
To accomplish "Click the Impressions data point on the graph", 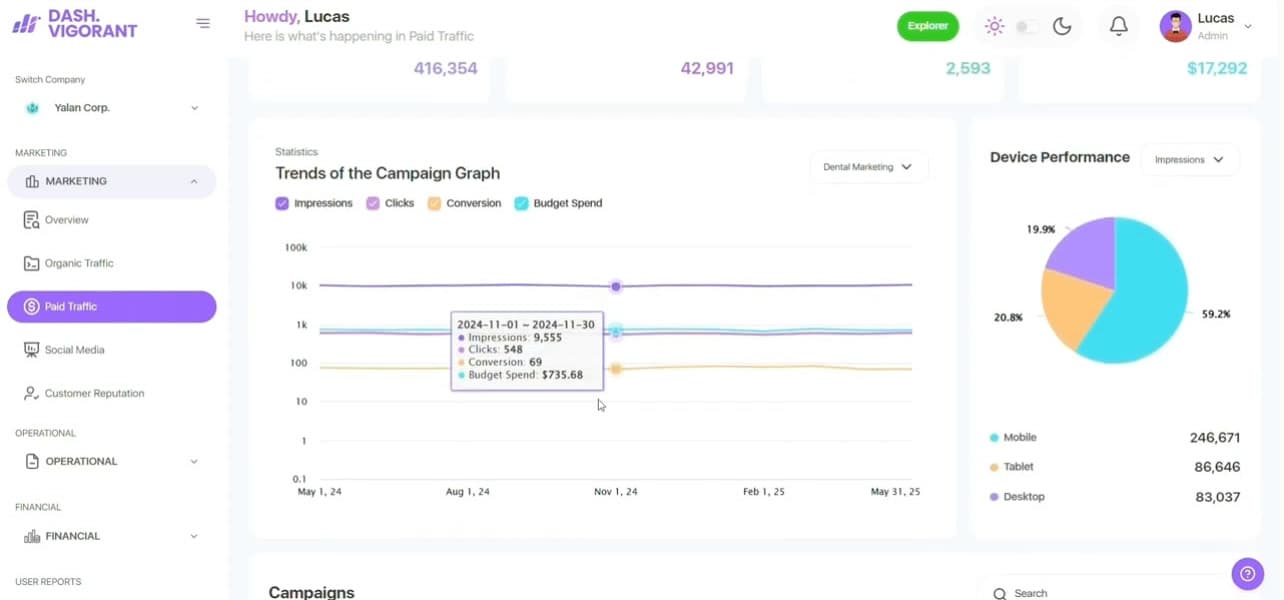I will pyautogui.click(x=616, y=286).
